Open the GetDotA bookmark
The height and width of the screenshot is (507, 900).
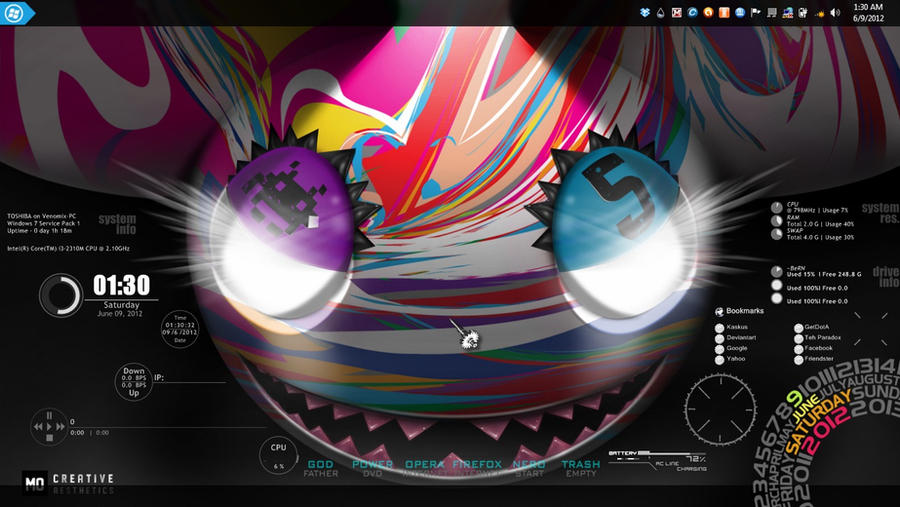(812, 327)
